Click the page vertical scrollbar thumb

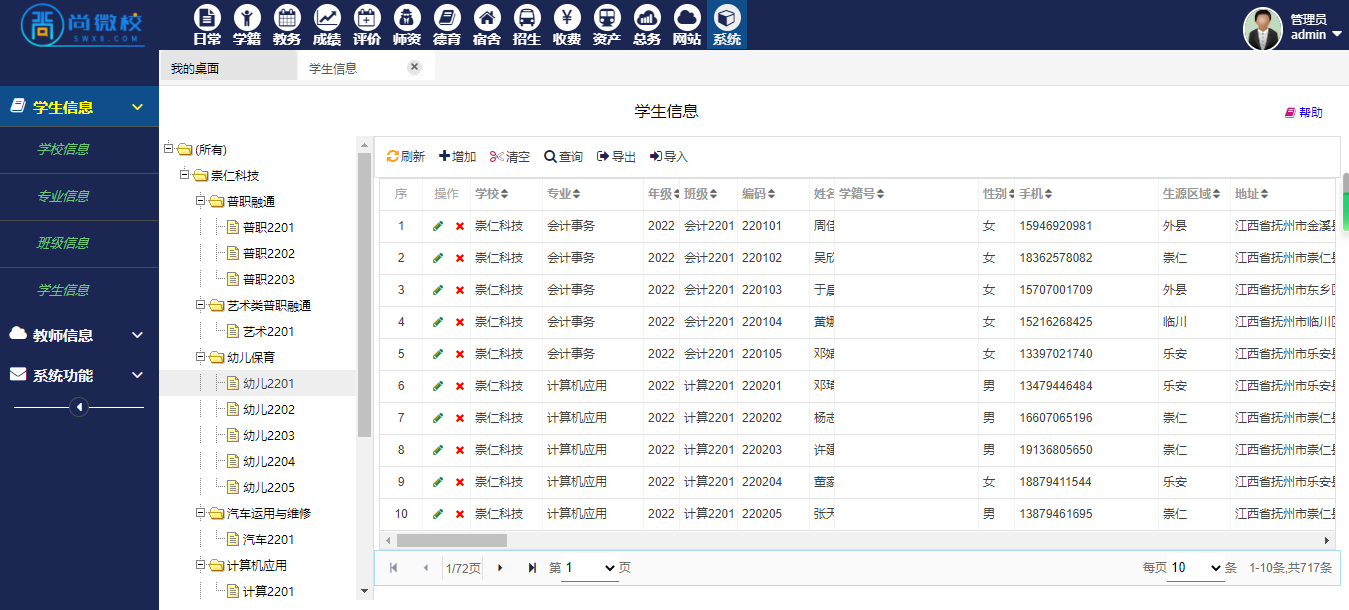tap(1345, 202)
